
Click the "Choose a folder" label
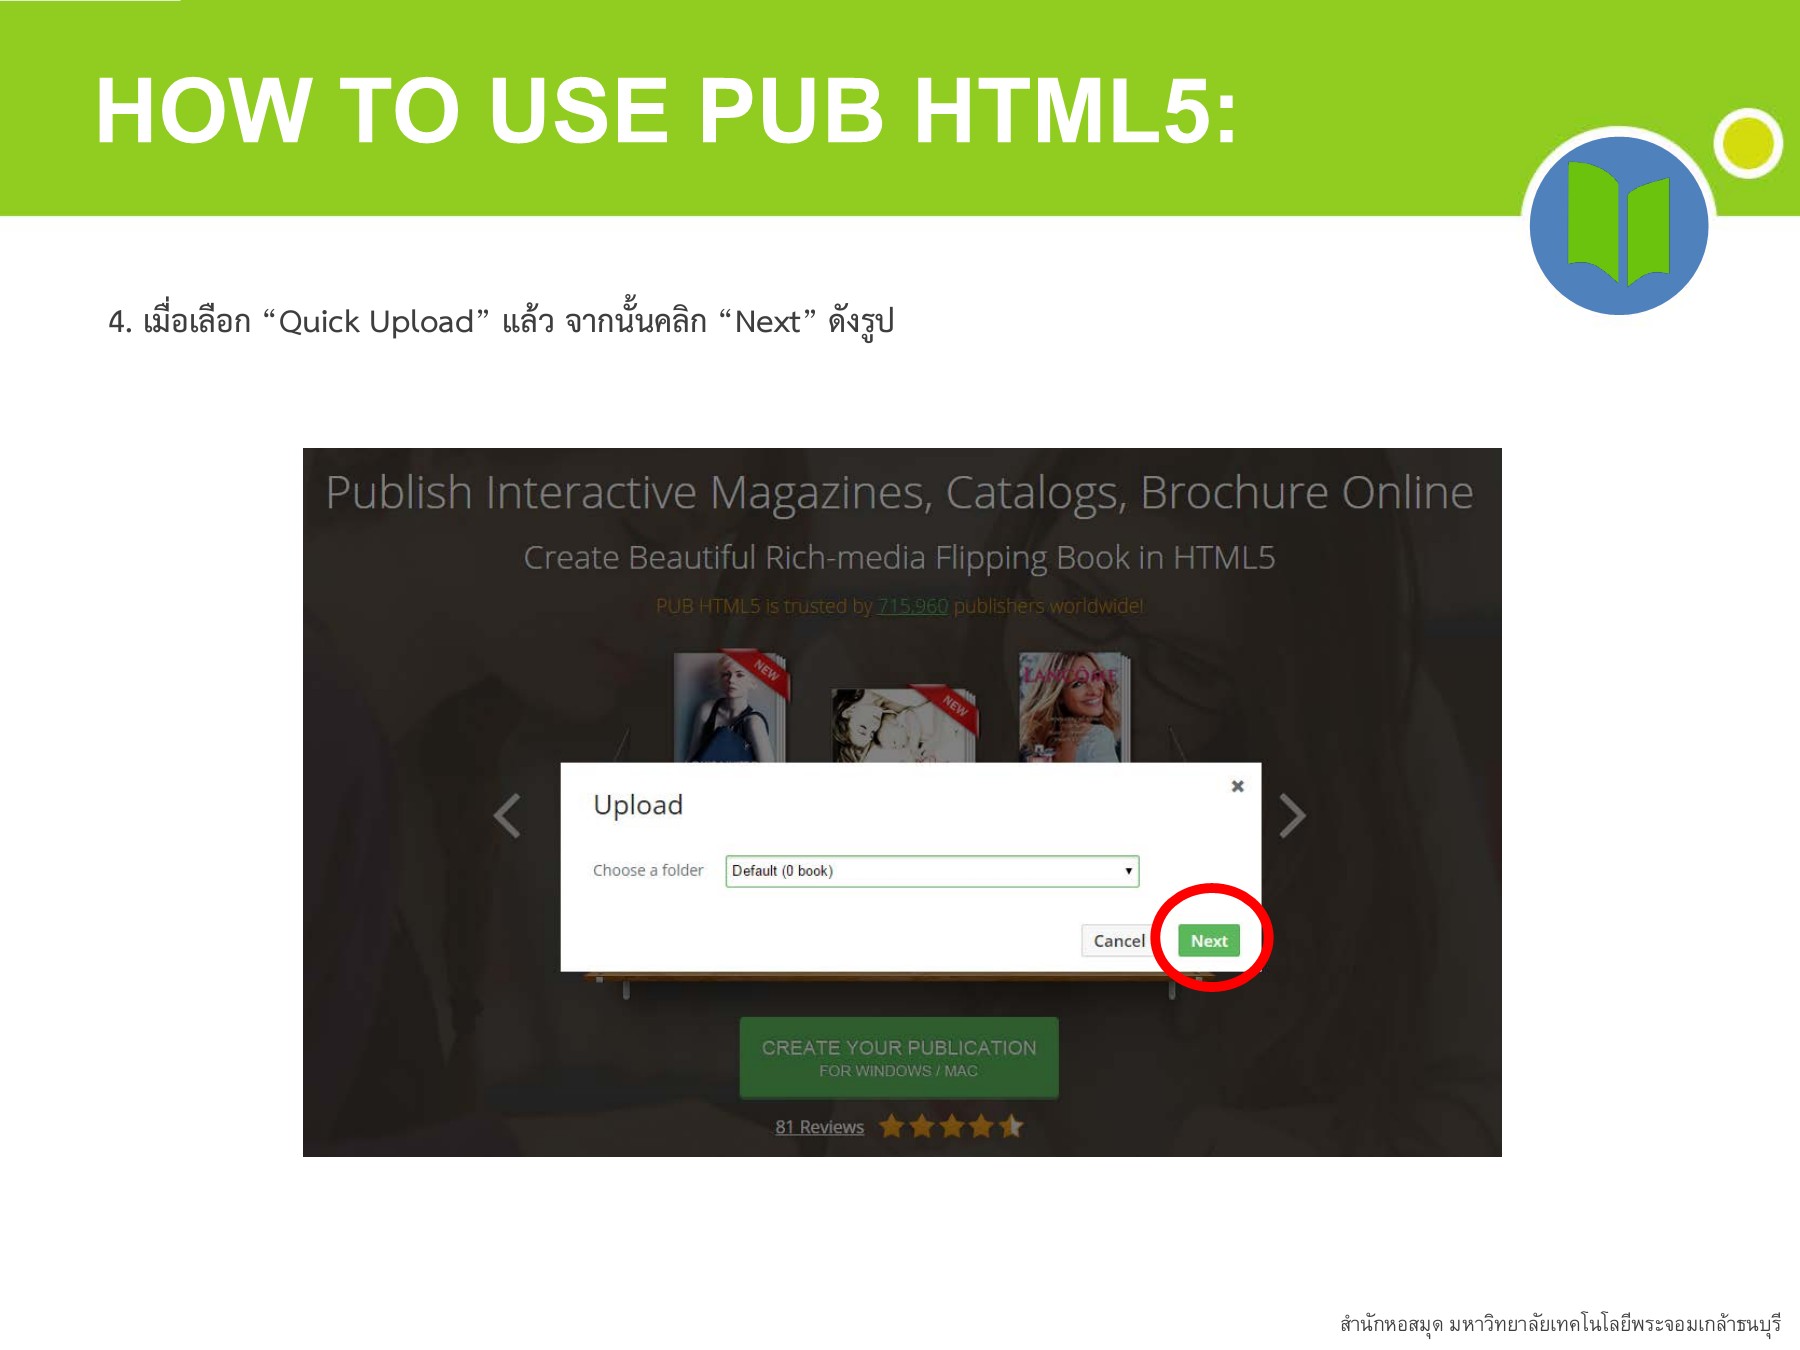click(x=648, y=870)
